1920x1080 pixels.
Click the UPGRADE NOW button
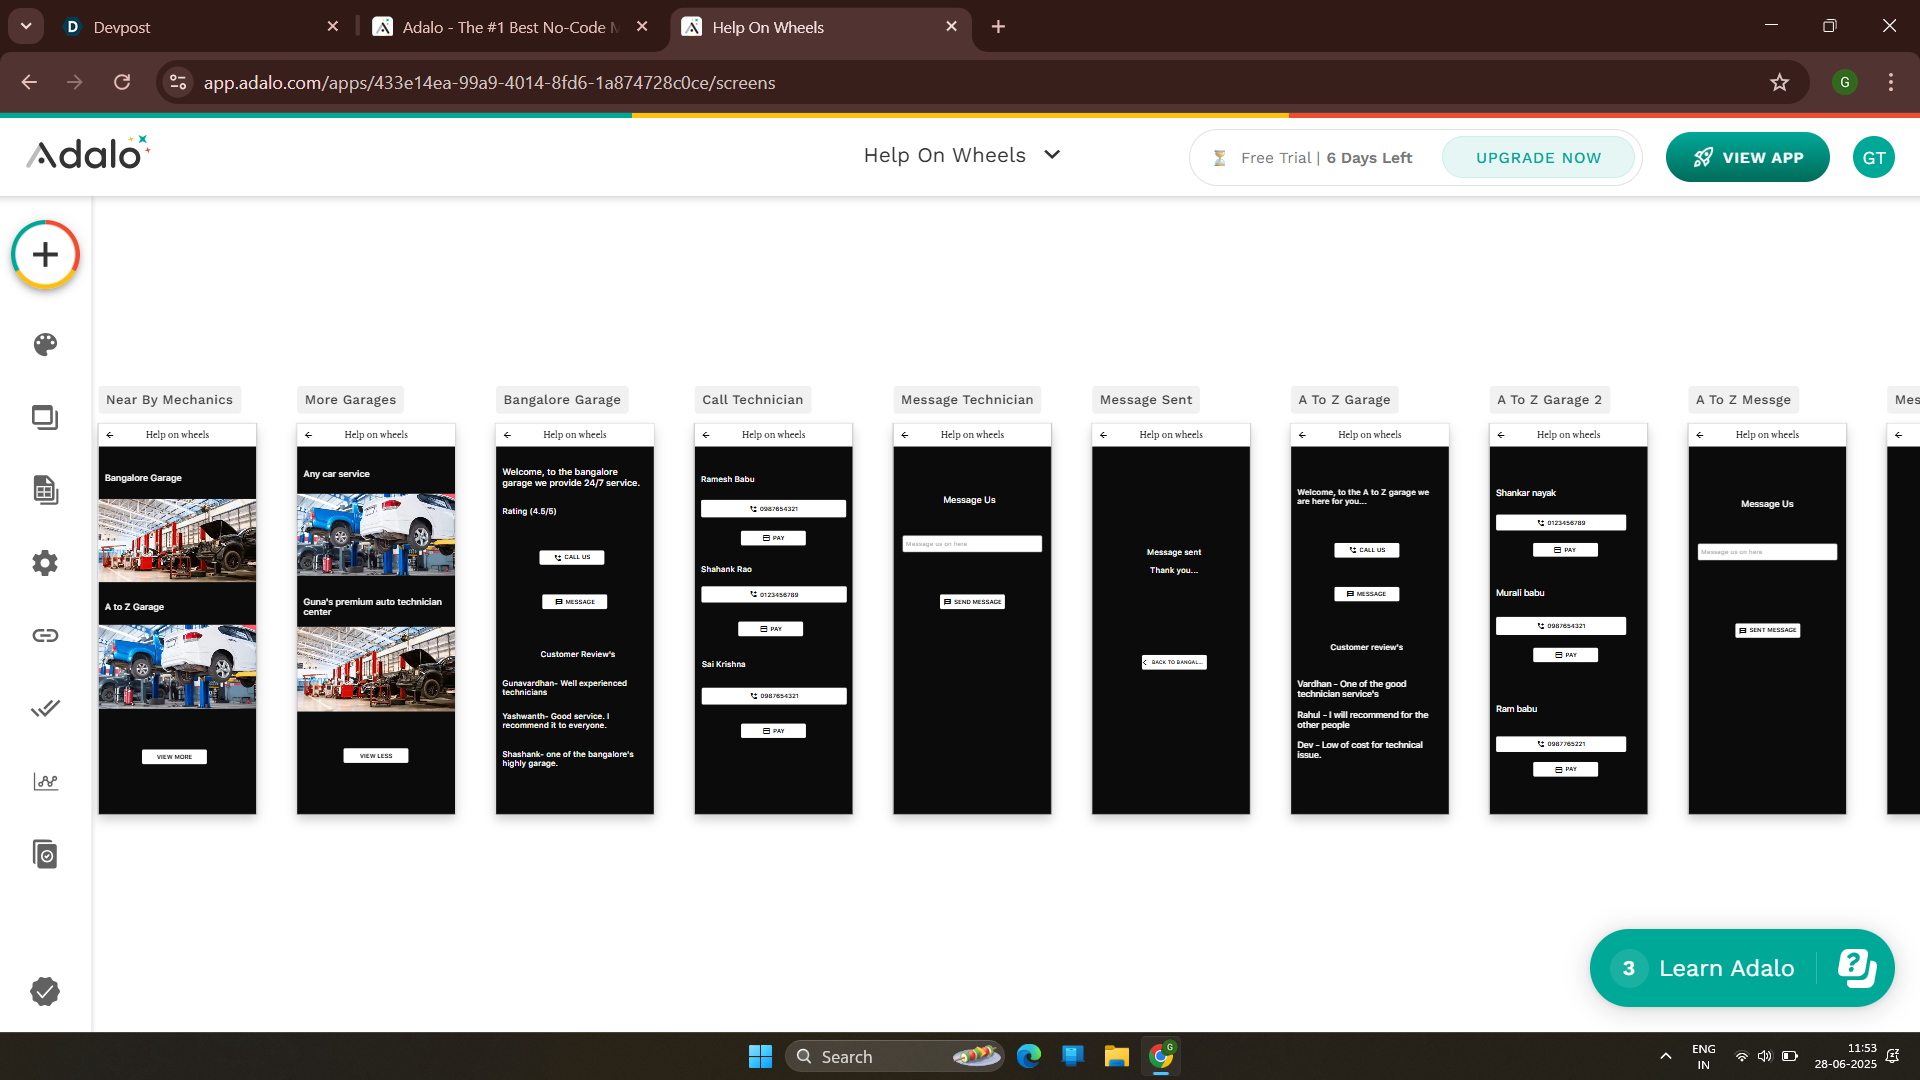point(1538,158)
